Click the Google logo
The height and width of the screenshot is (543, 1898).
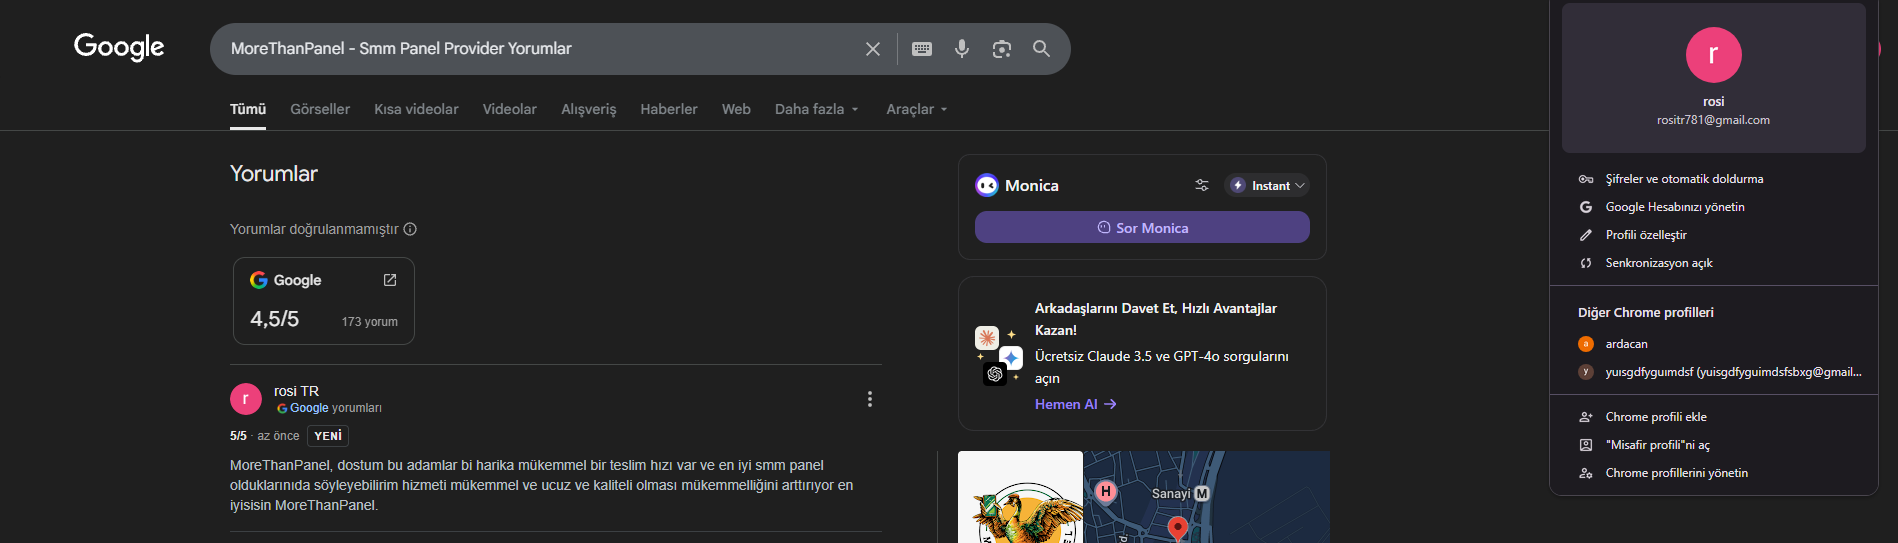coord(119,47)
